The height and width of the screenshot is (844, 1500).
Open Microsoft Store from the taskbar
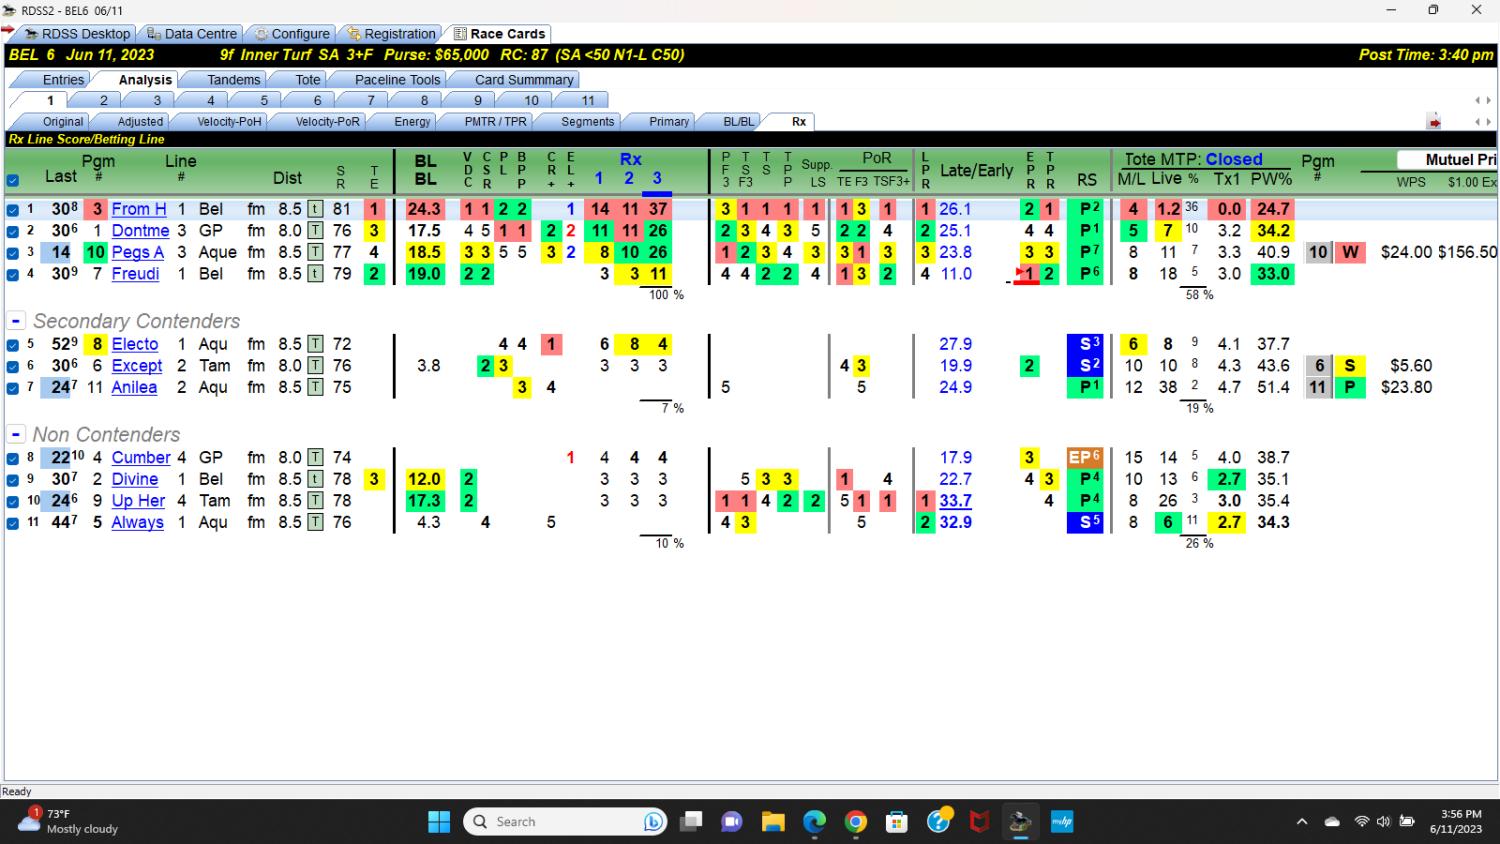896,822
